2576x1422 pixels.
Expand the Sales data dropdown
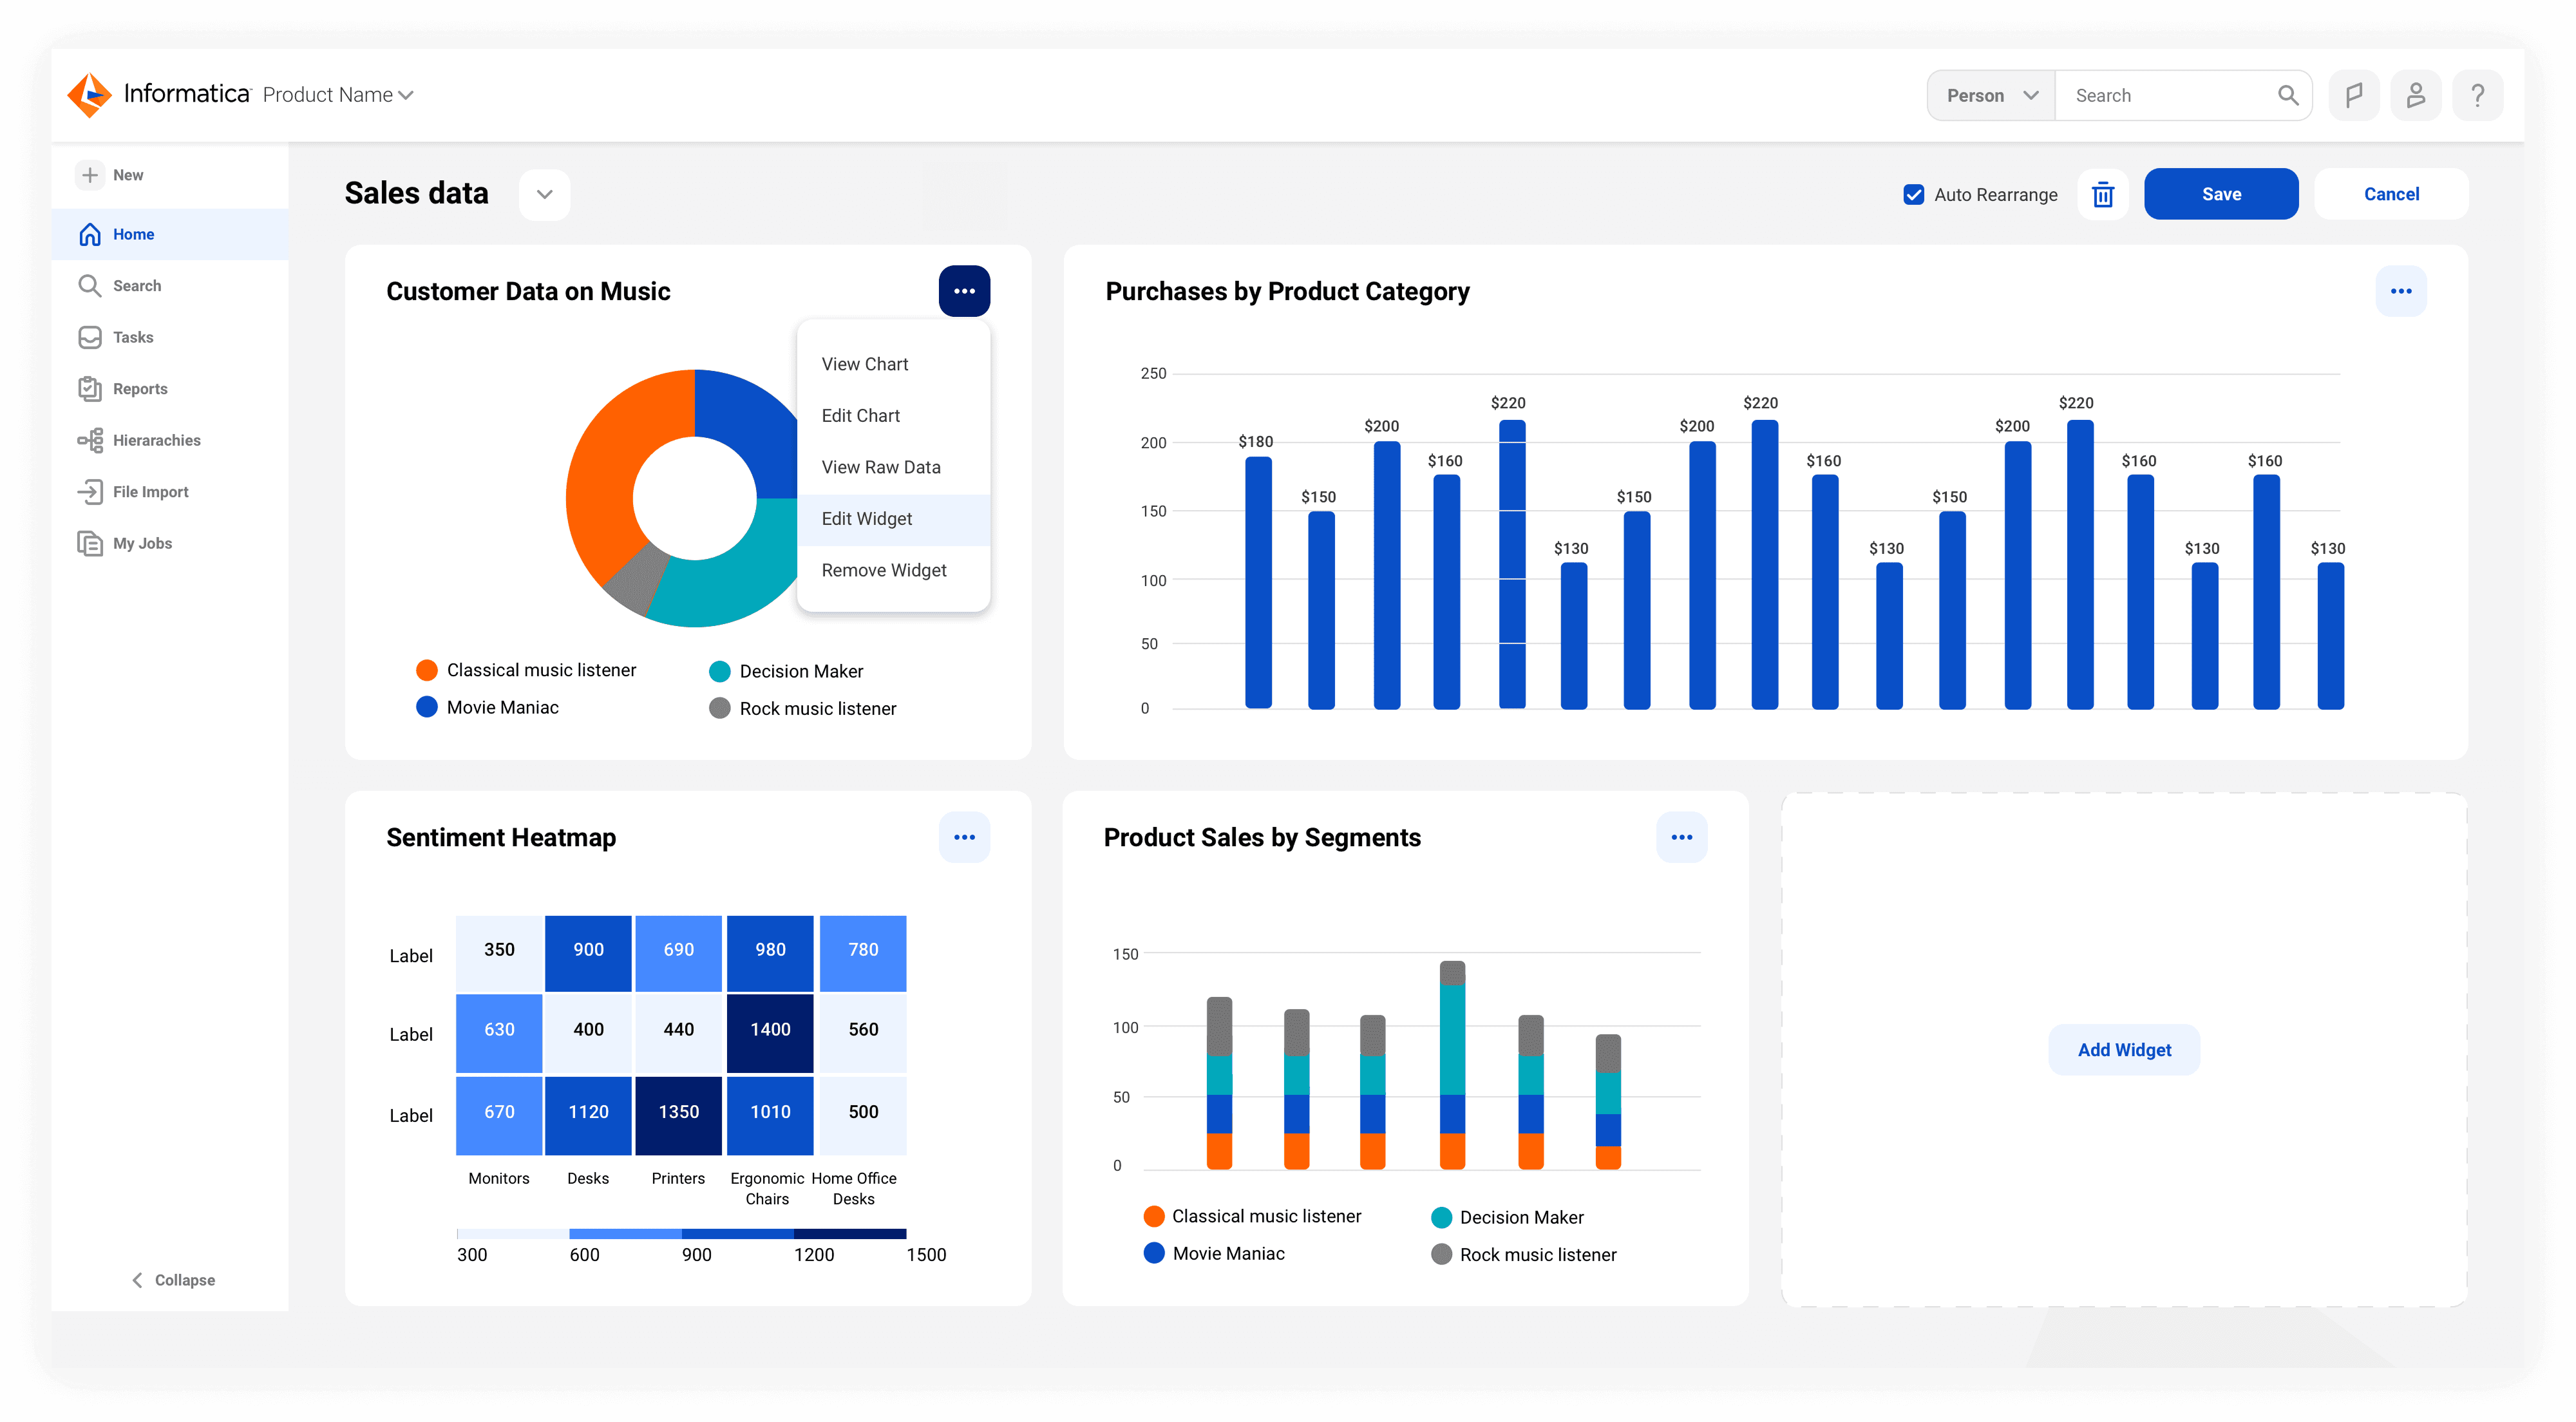(544, 194)
